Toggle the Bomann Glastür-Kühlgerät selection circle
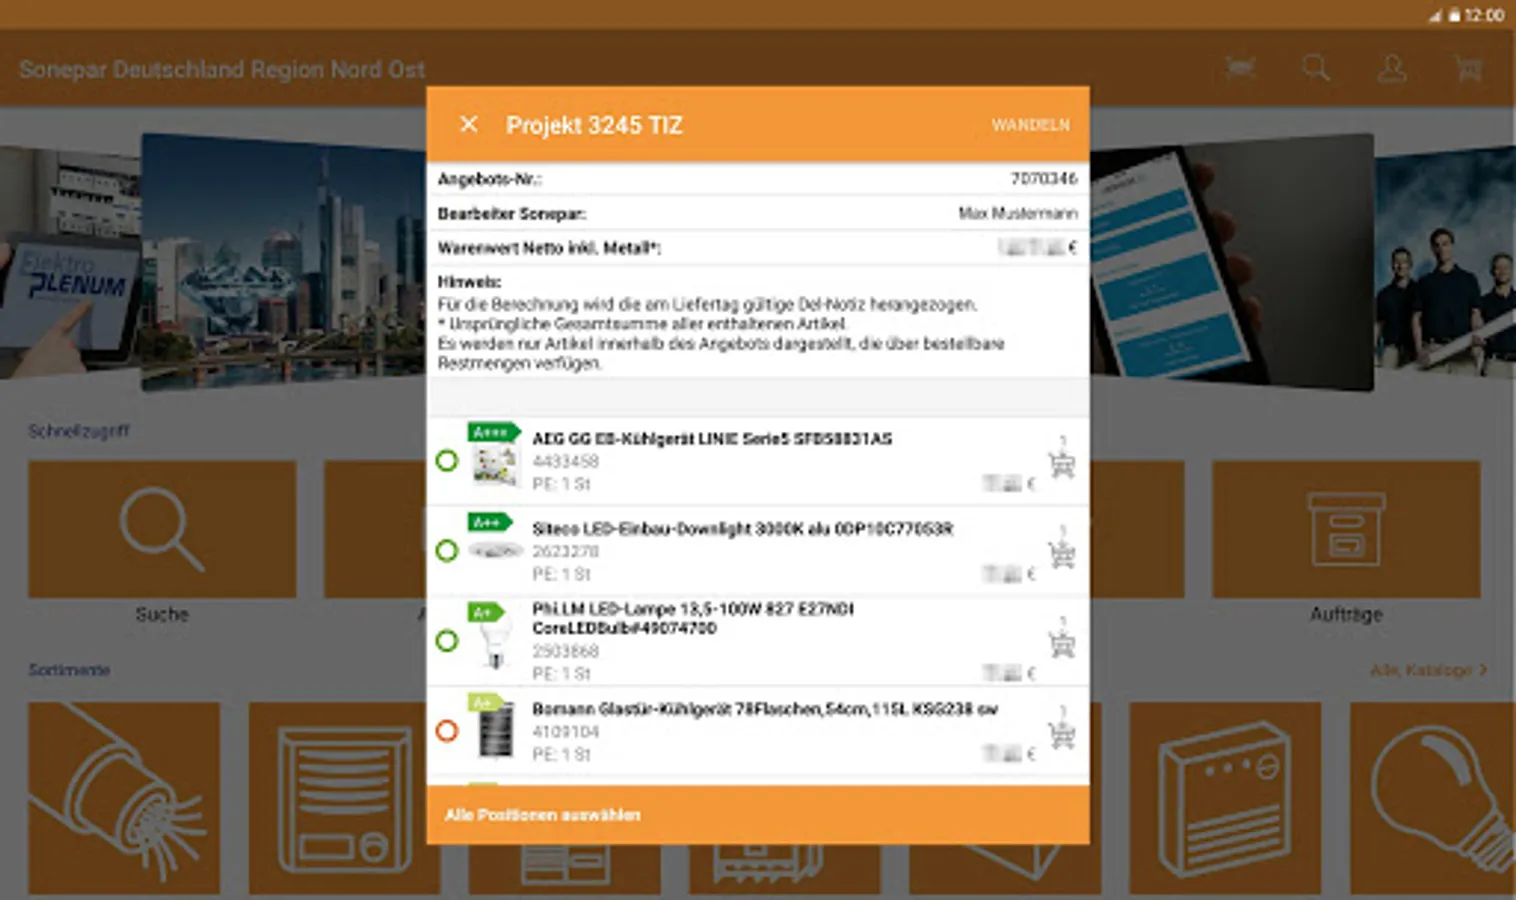 pyautogui.click(x=447, y=731)
